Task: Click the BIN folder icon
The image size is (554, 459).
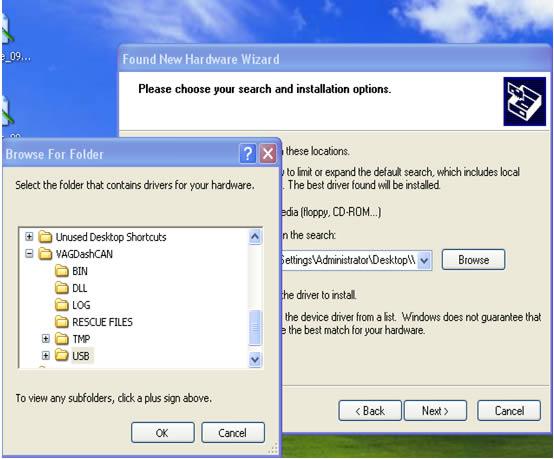Action: (62, 271)
